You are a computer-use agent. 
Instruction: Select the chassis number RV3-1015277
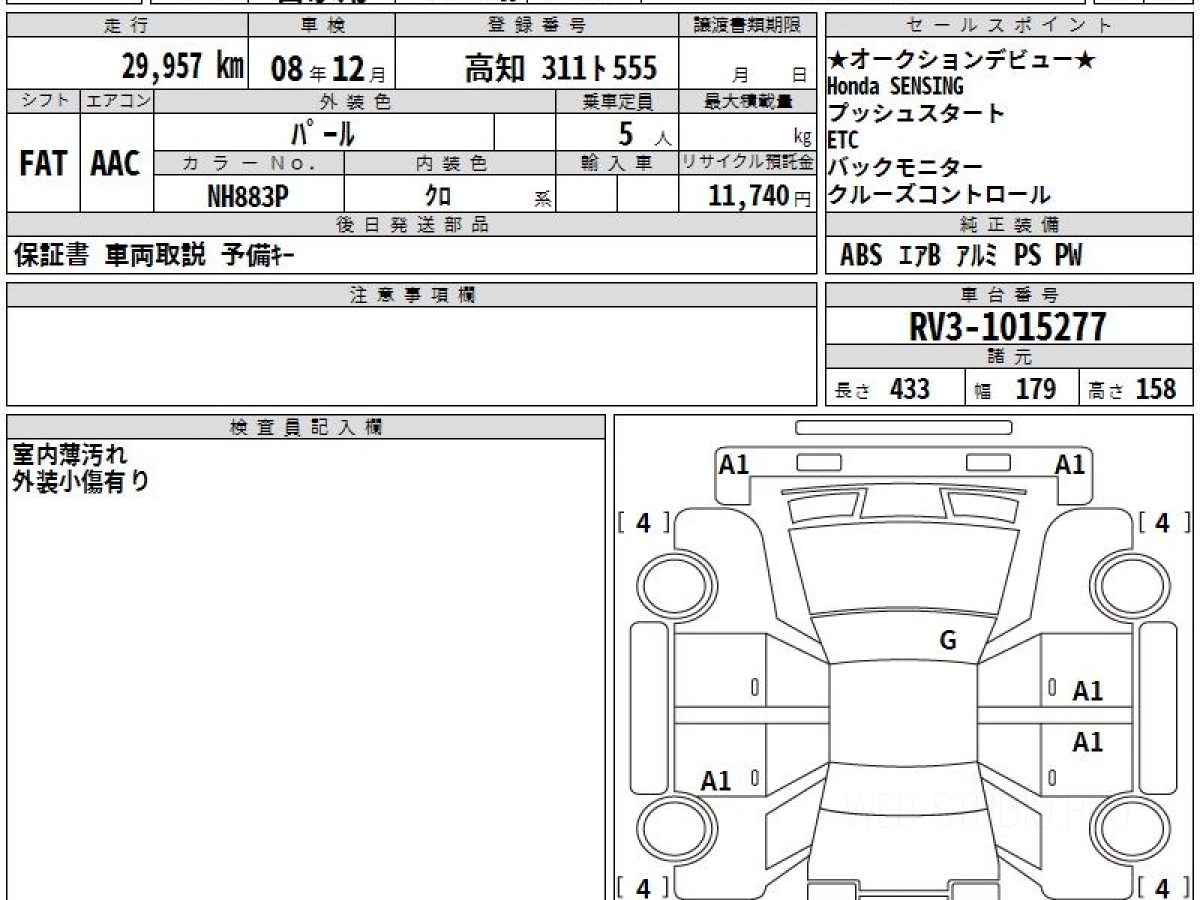pyautogui.click(x=1007, y=327)
